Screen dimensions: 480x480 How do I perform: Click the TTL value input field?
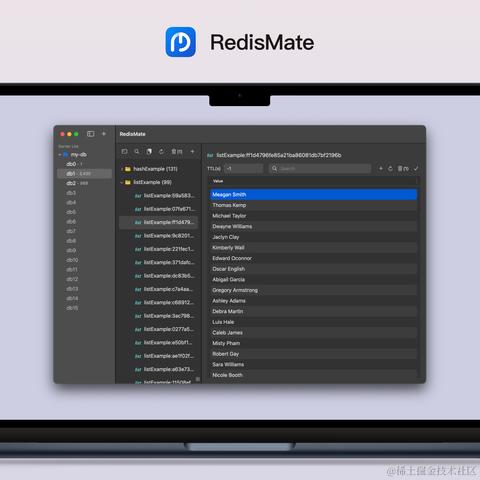point(244,168)
